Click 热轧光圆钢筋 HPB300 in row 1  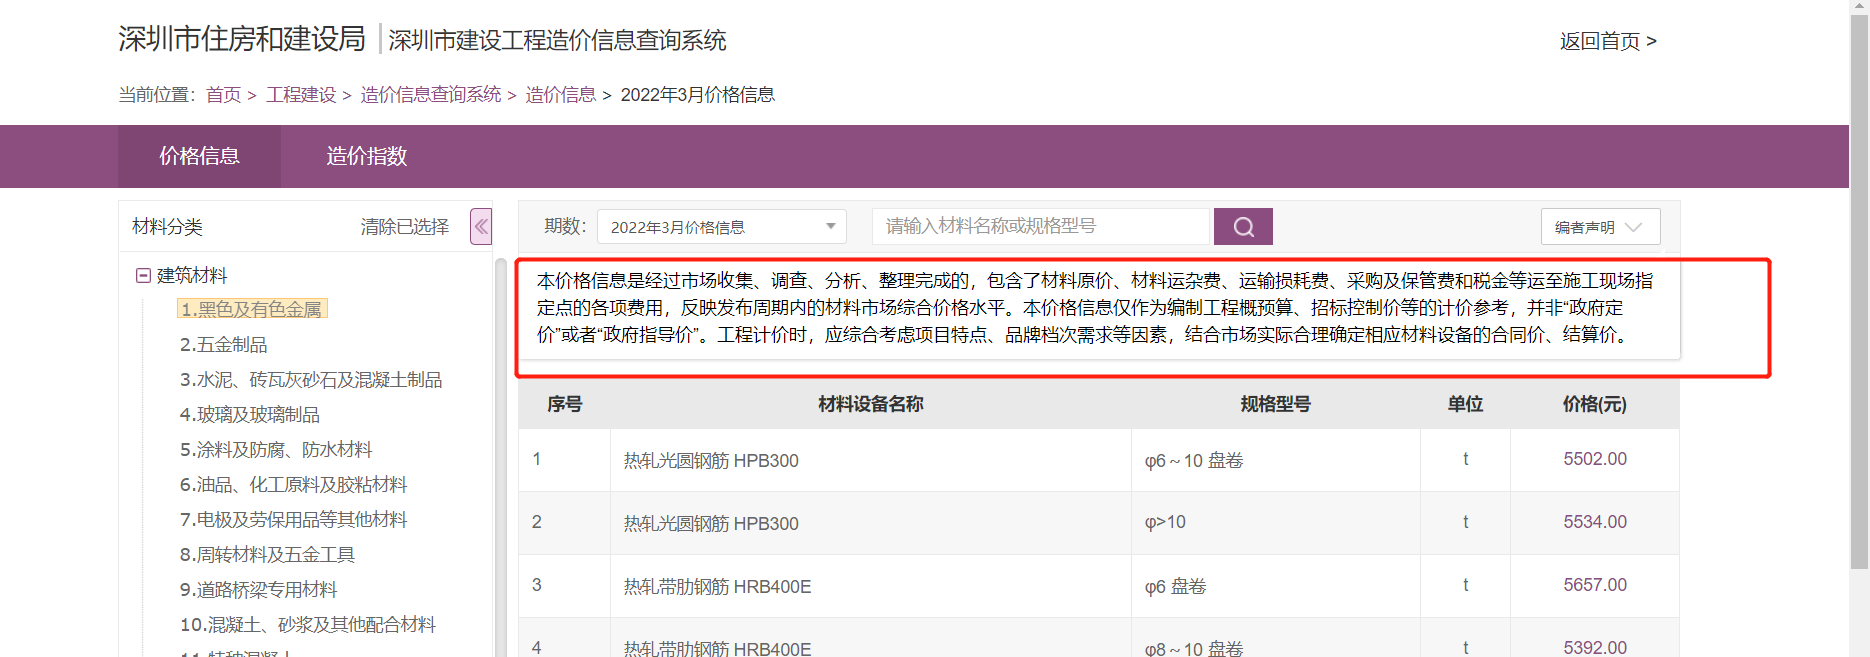pyautogui.click(x=711, y=461)
